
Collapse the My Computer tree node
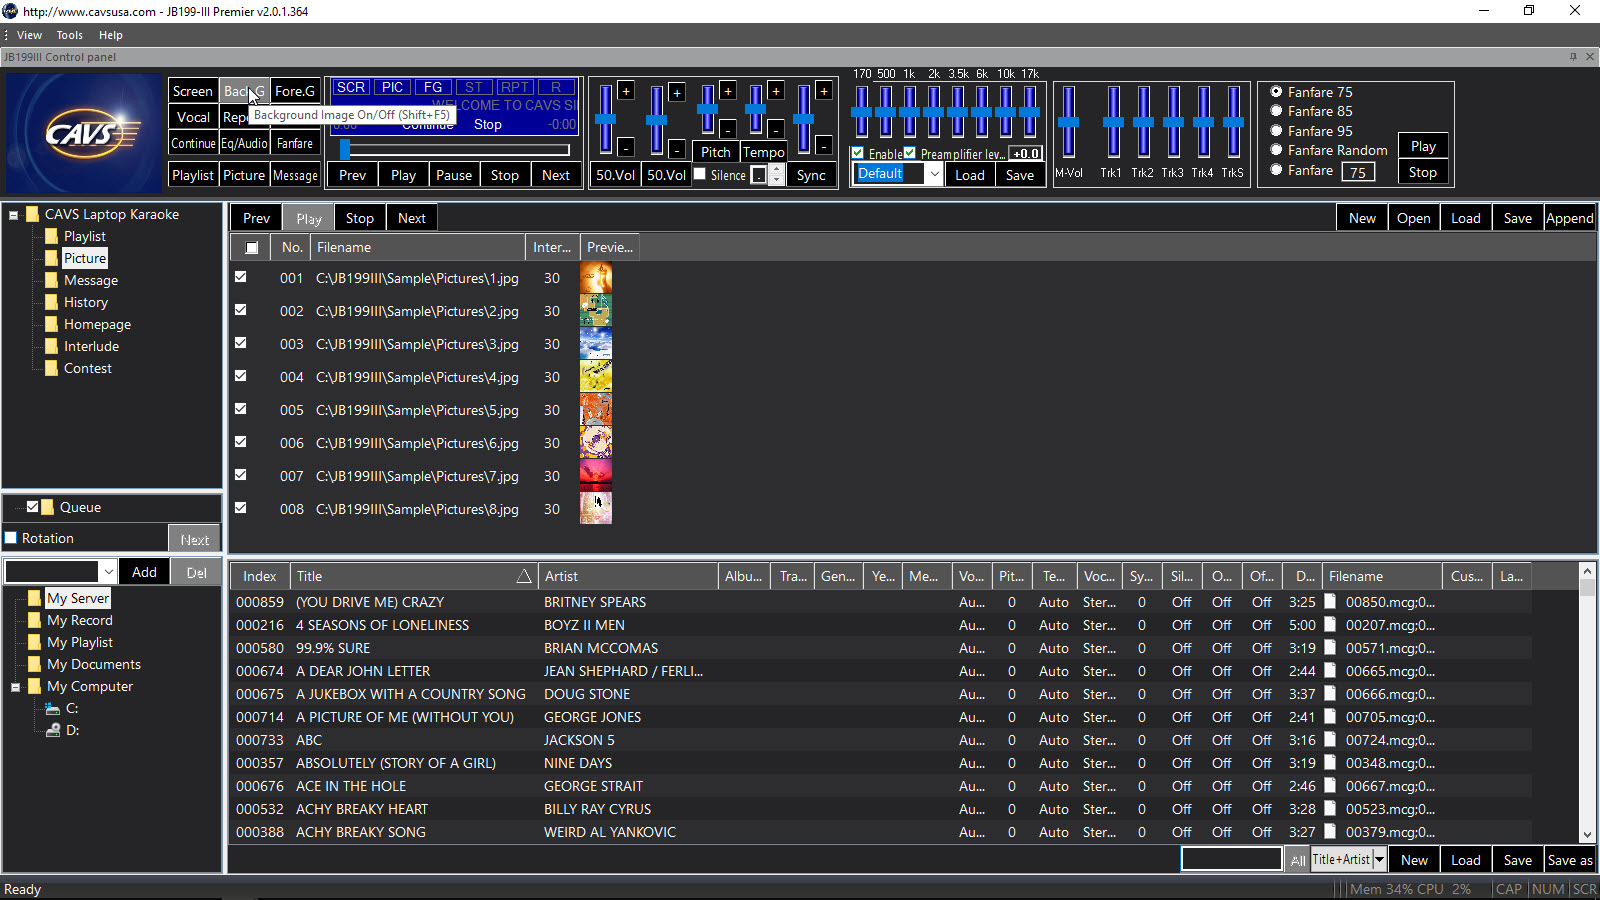pyautogui.click(x=16, y=687)
